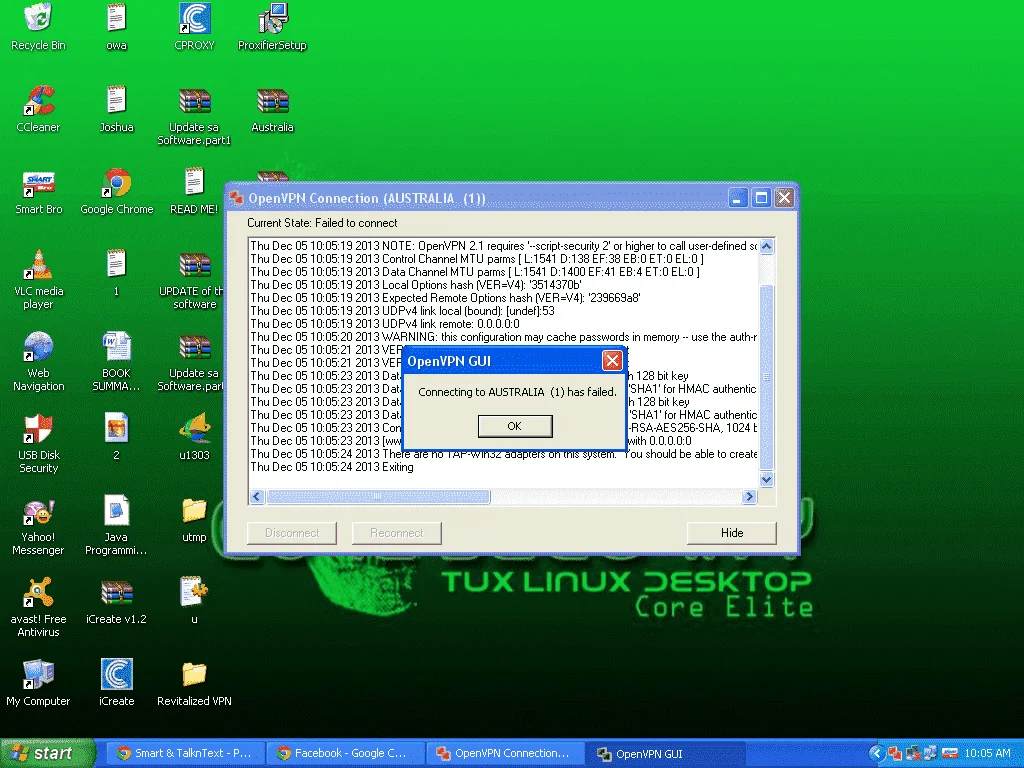This screenshot has height=768, width=1024.
Task: Click the log's horizontal scroll left arrow
Action: point(257,496)
